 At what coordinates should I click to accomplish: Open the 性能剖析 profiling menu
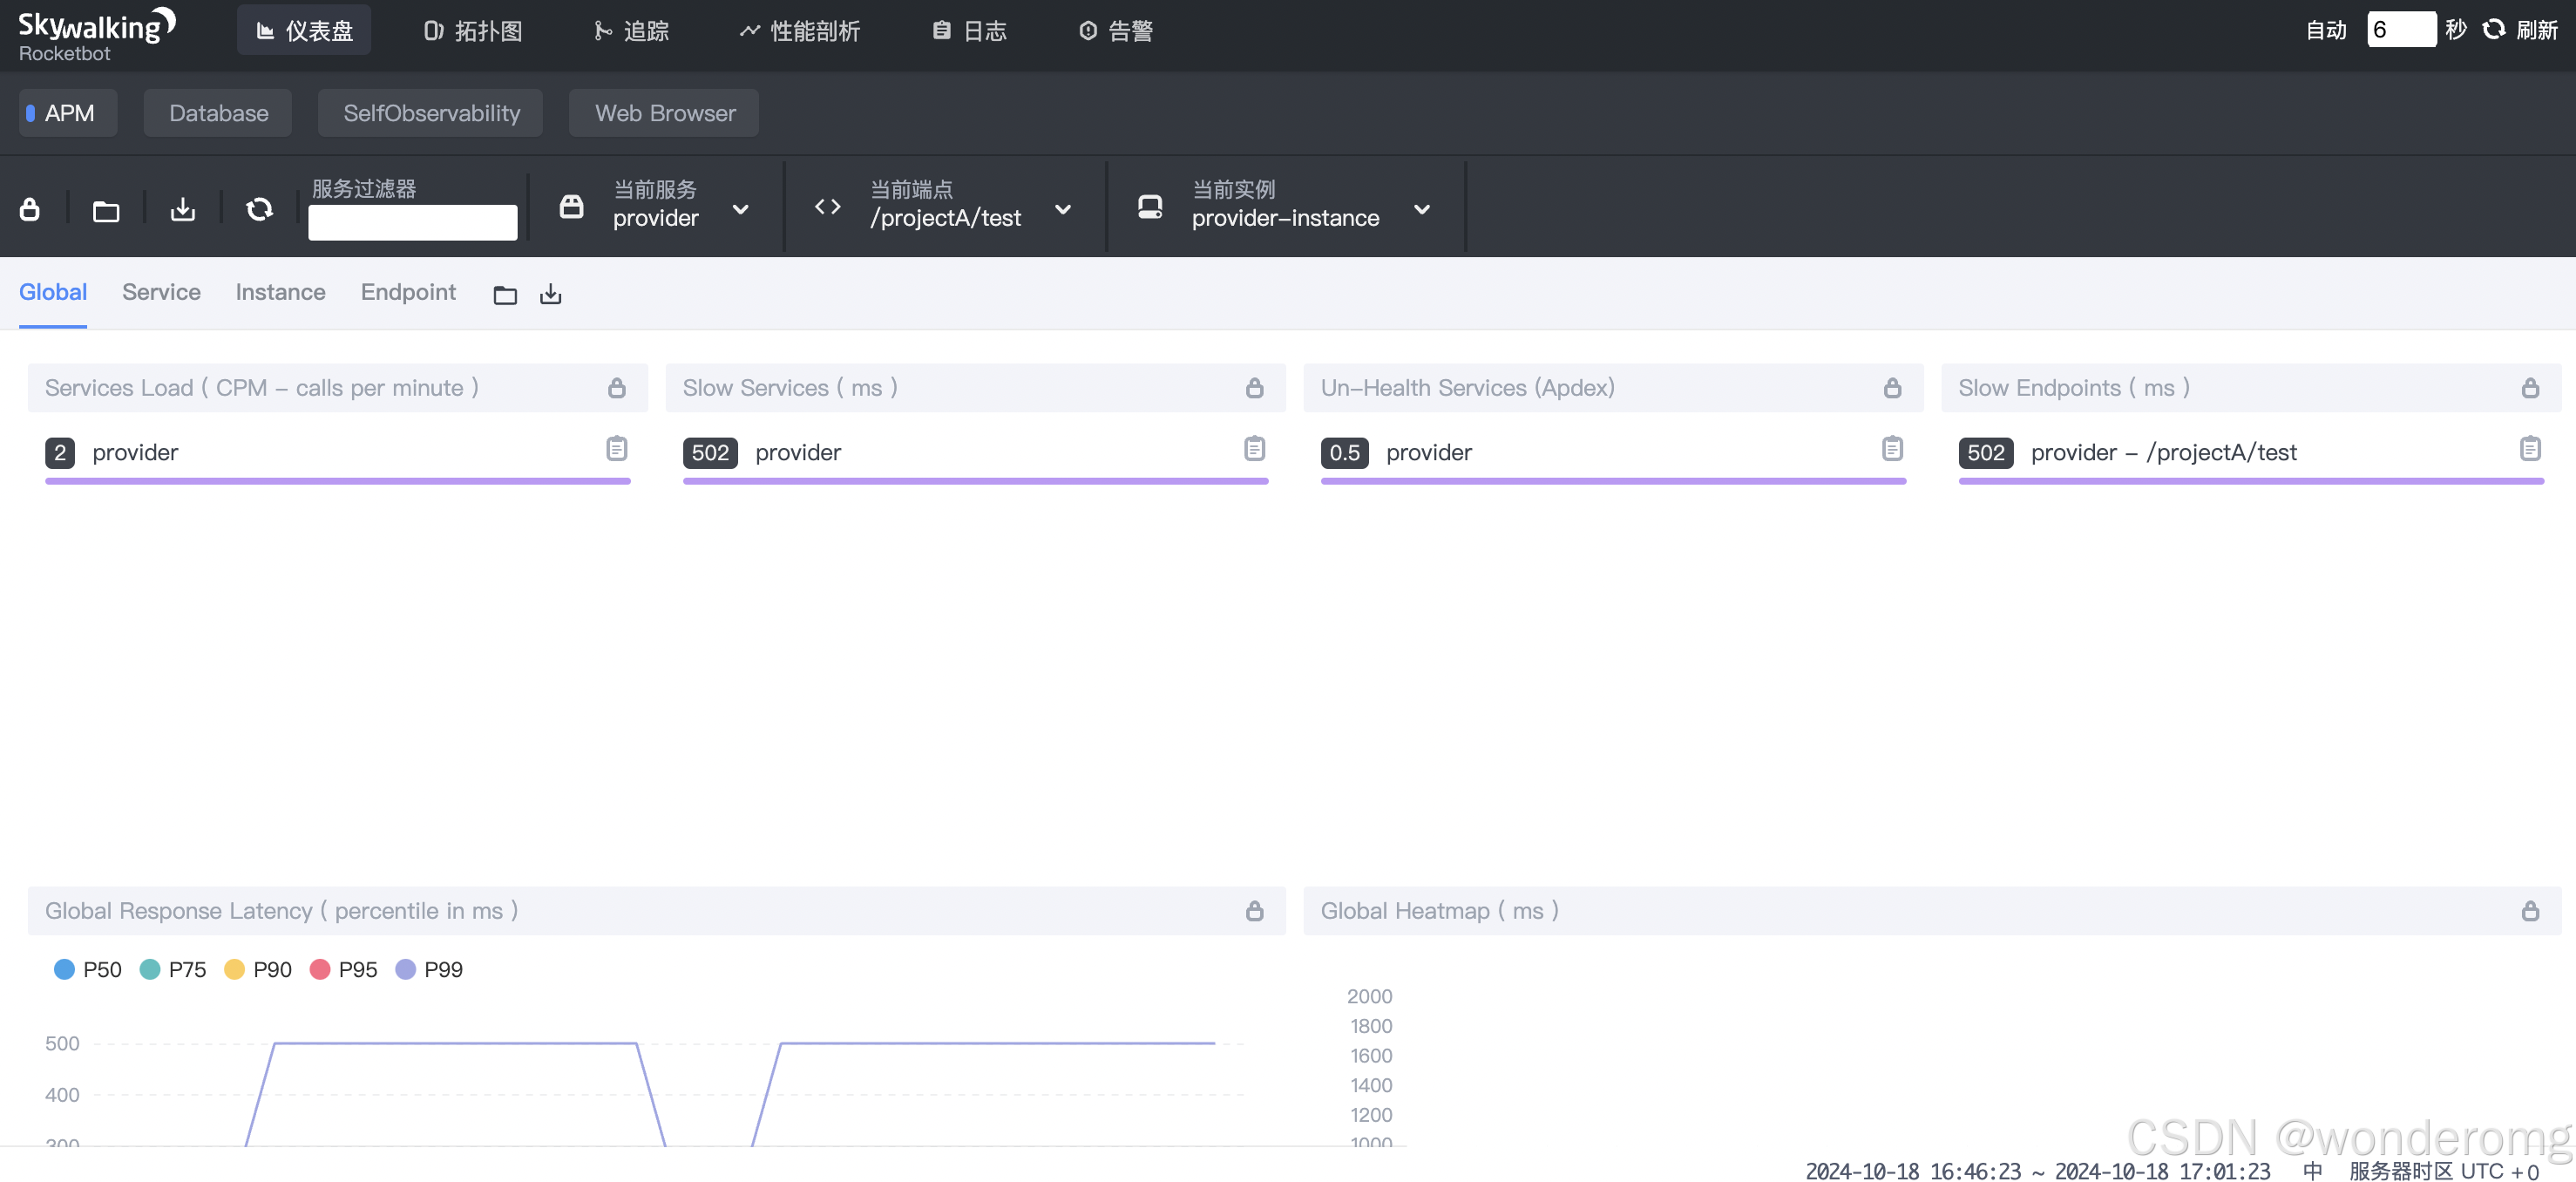pos(800,31)
